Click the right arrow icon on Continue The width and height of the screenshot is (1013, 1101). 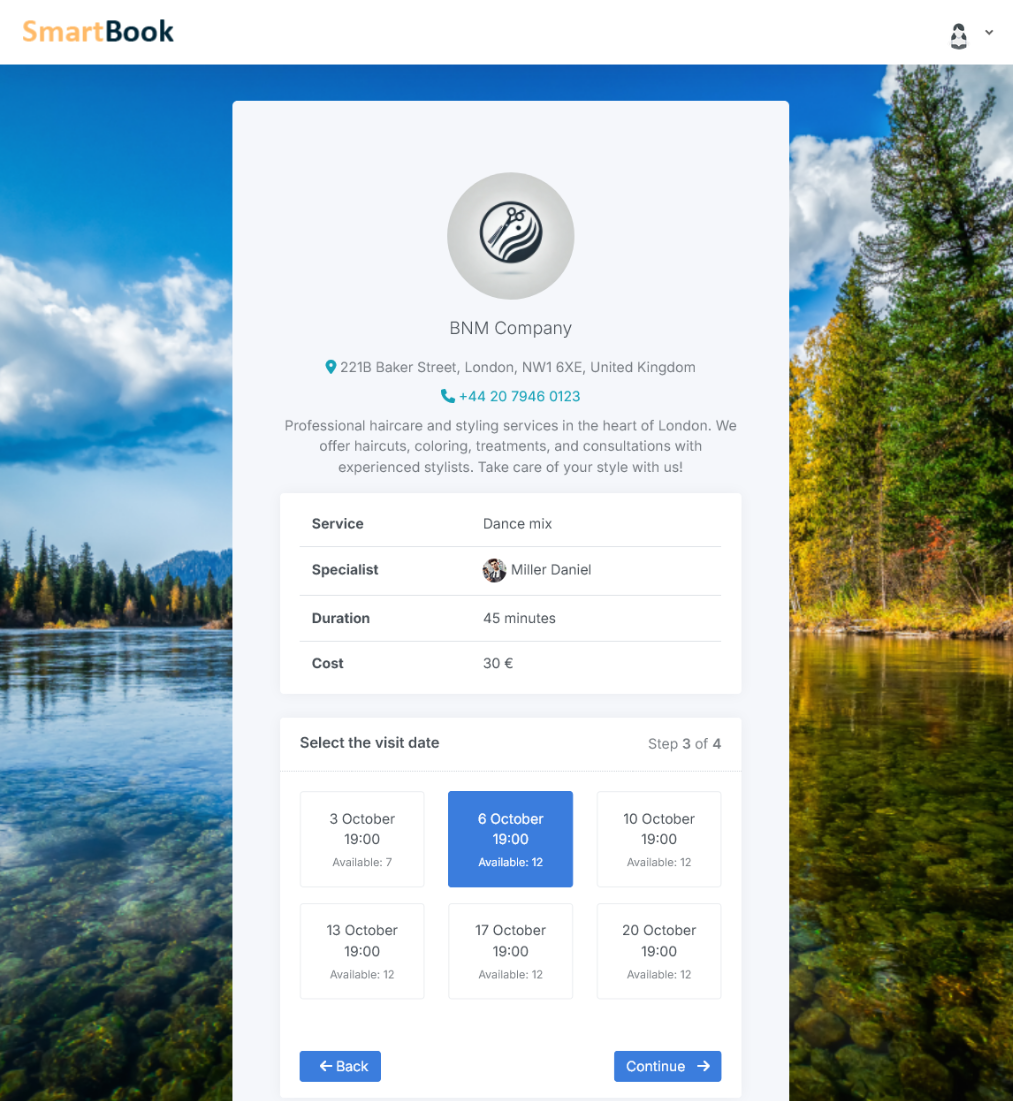[x=703, y=1066]
